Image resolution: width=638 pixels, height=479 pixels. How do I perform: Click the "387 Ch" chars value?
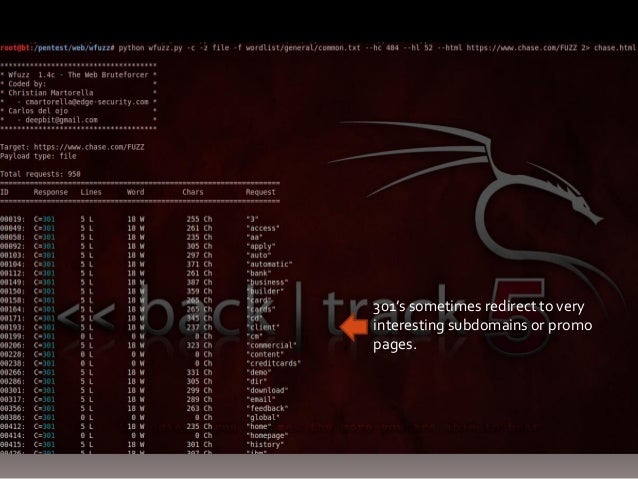(x=199, y=282)
